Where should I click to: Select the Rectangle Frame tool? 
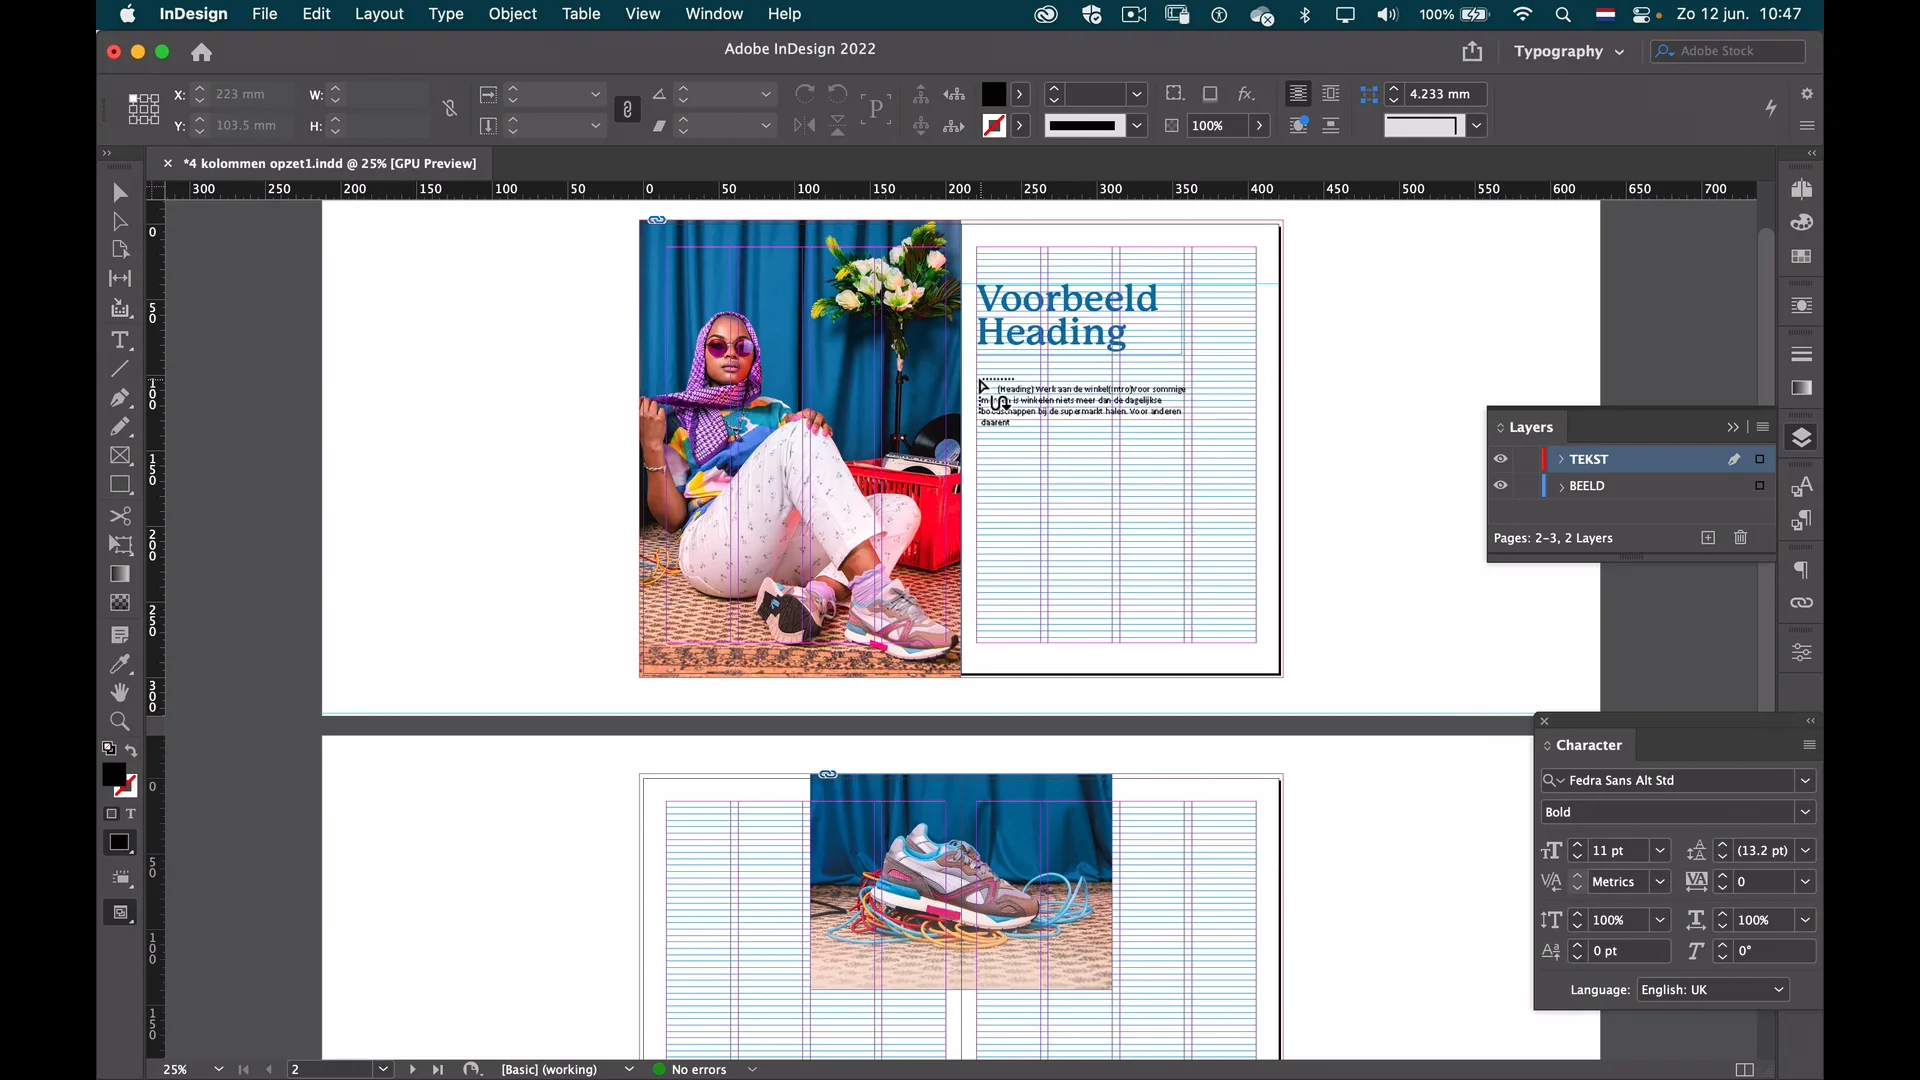point(120,456)
